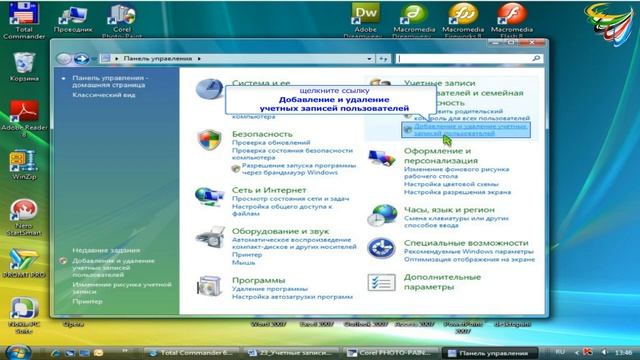The image size is (640, 360).
Task: Click the RU language indicator on the taskbar
Action: tap(560, 352)
